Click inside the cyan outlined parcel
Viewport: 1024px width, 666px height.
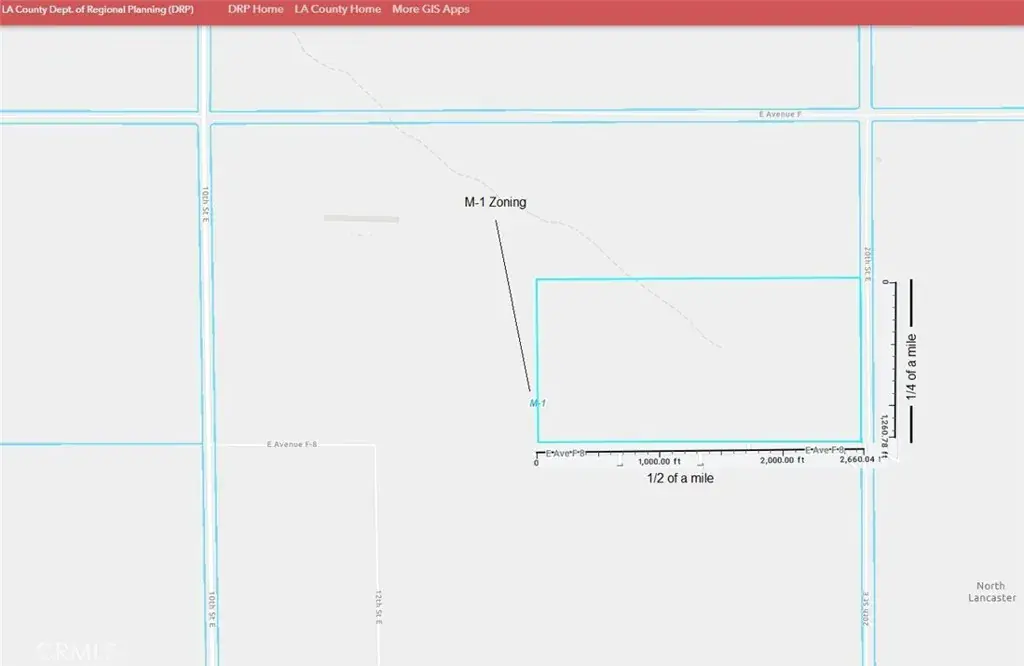(698, 360)
